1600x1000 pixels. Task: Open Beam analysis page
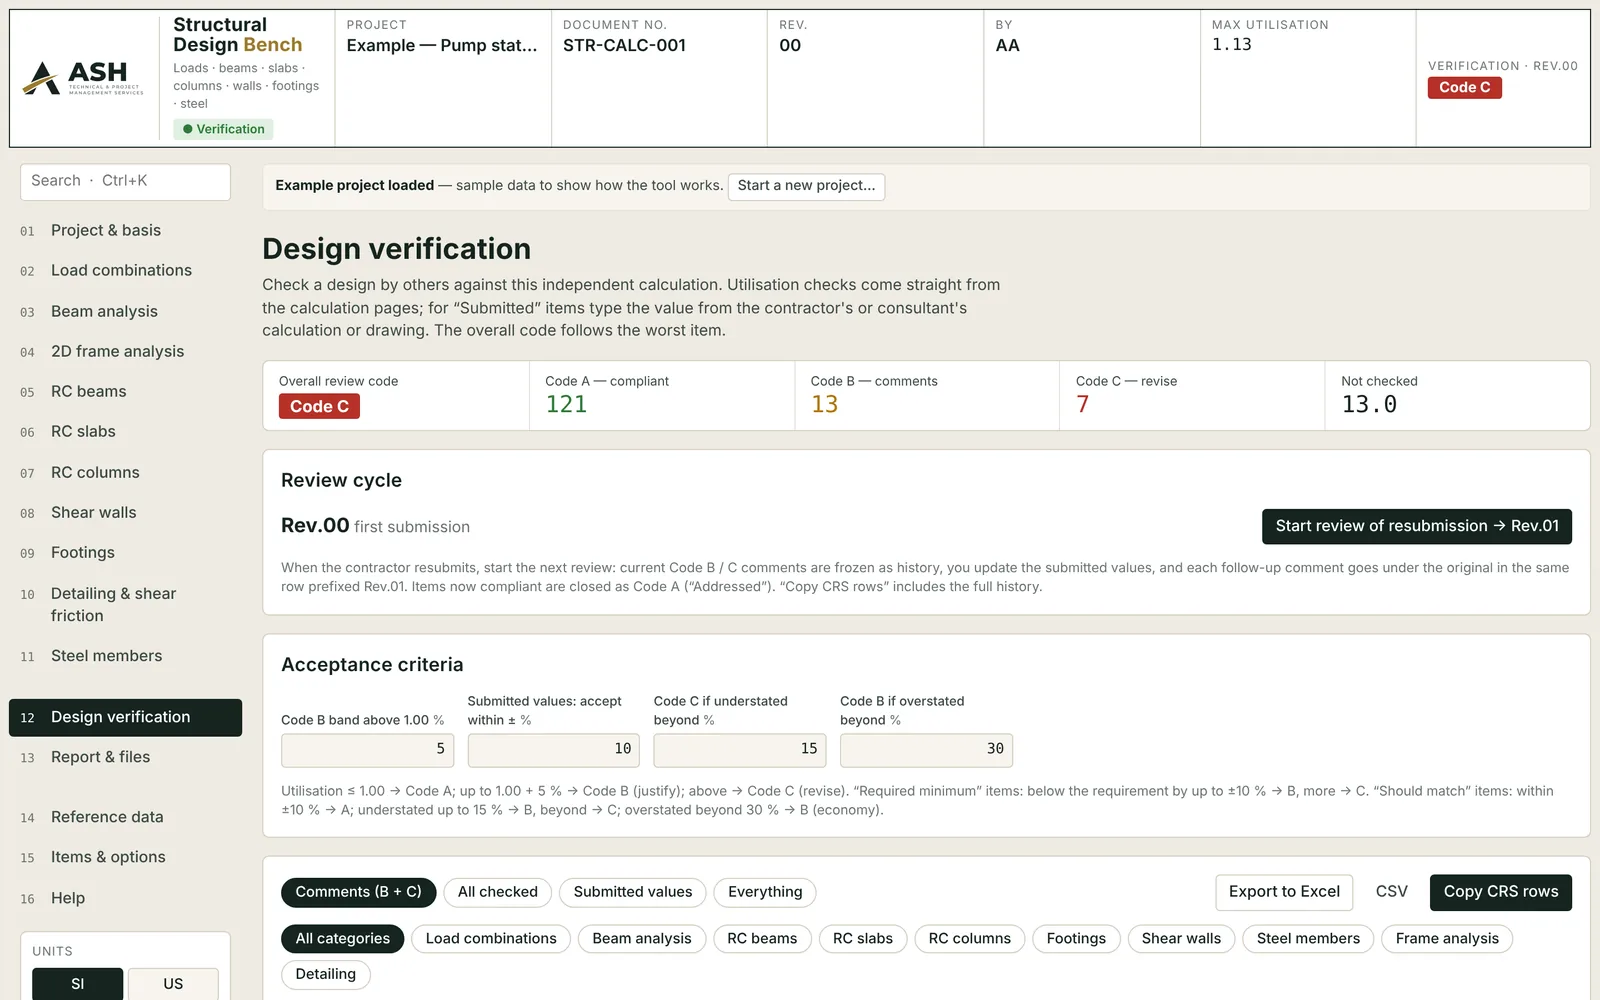click(125, 311)
